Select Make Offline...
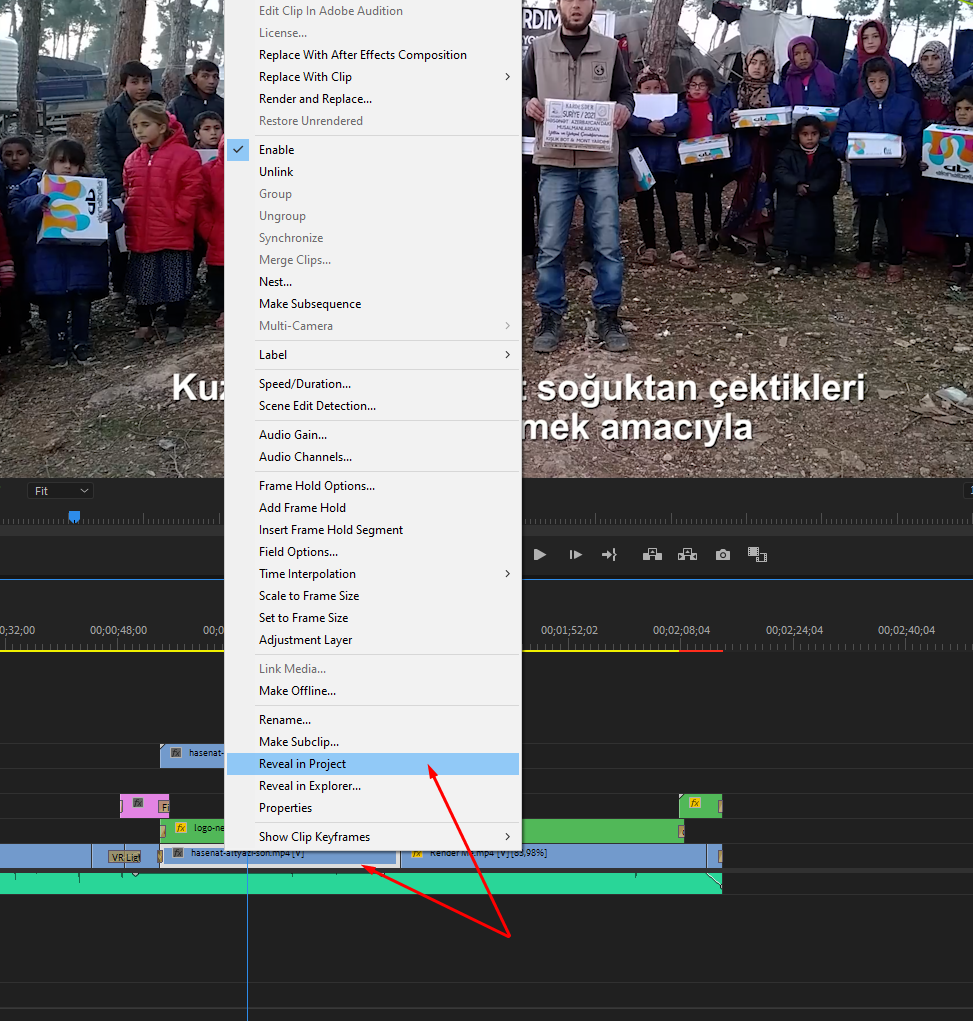This screenshot has height=1021, width=973. coord(373,691)
